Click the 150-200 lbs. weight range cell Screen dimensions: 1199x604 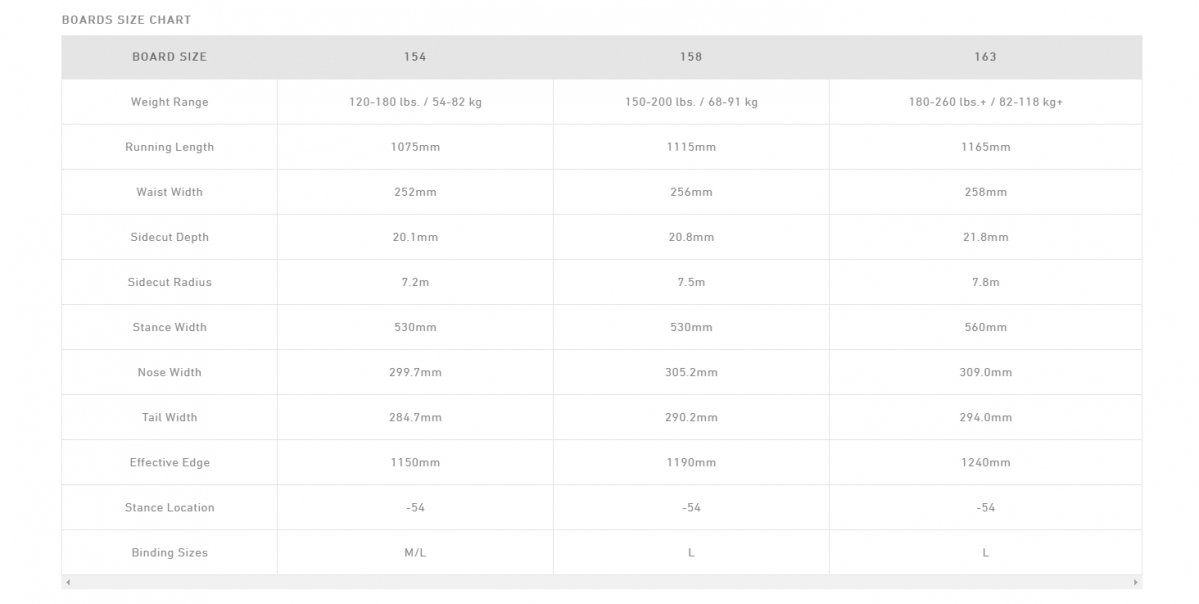pos(691,102)
